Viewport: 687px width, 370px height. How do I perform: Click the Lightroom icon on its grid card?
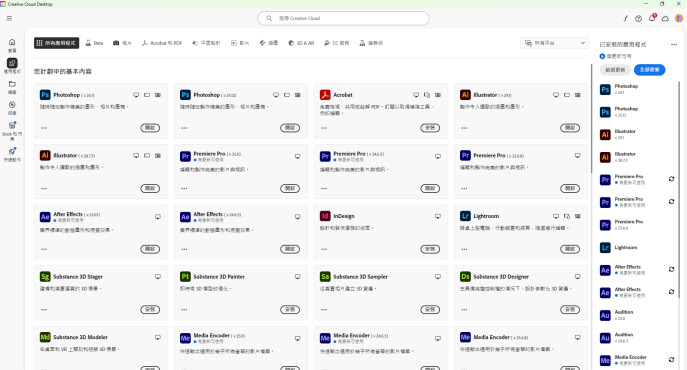pyautogui.click(x=465, y=216)
